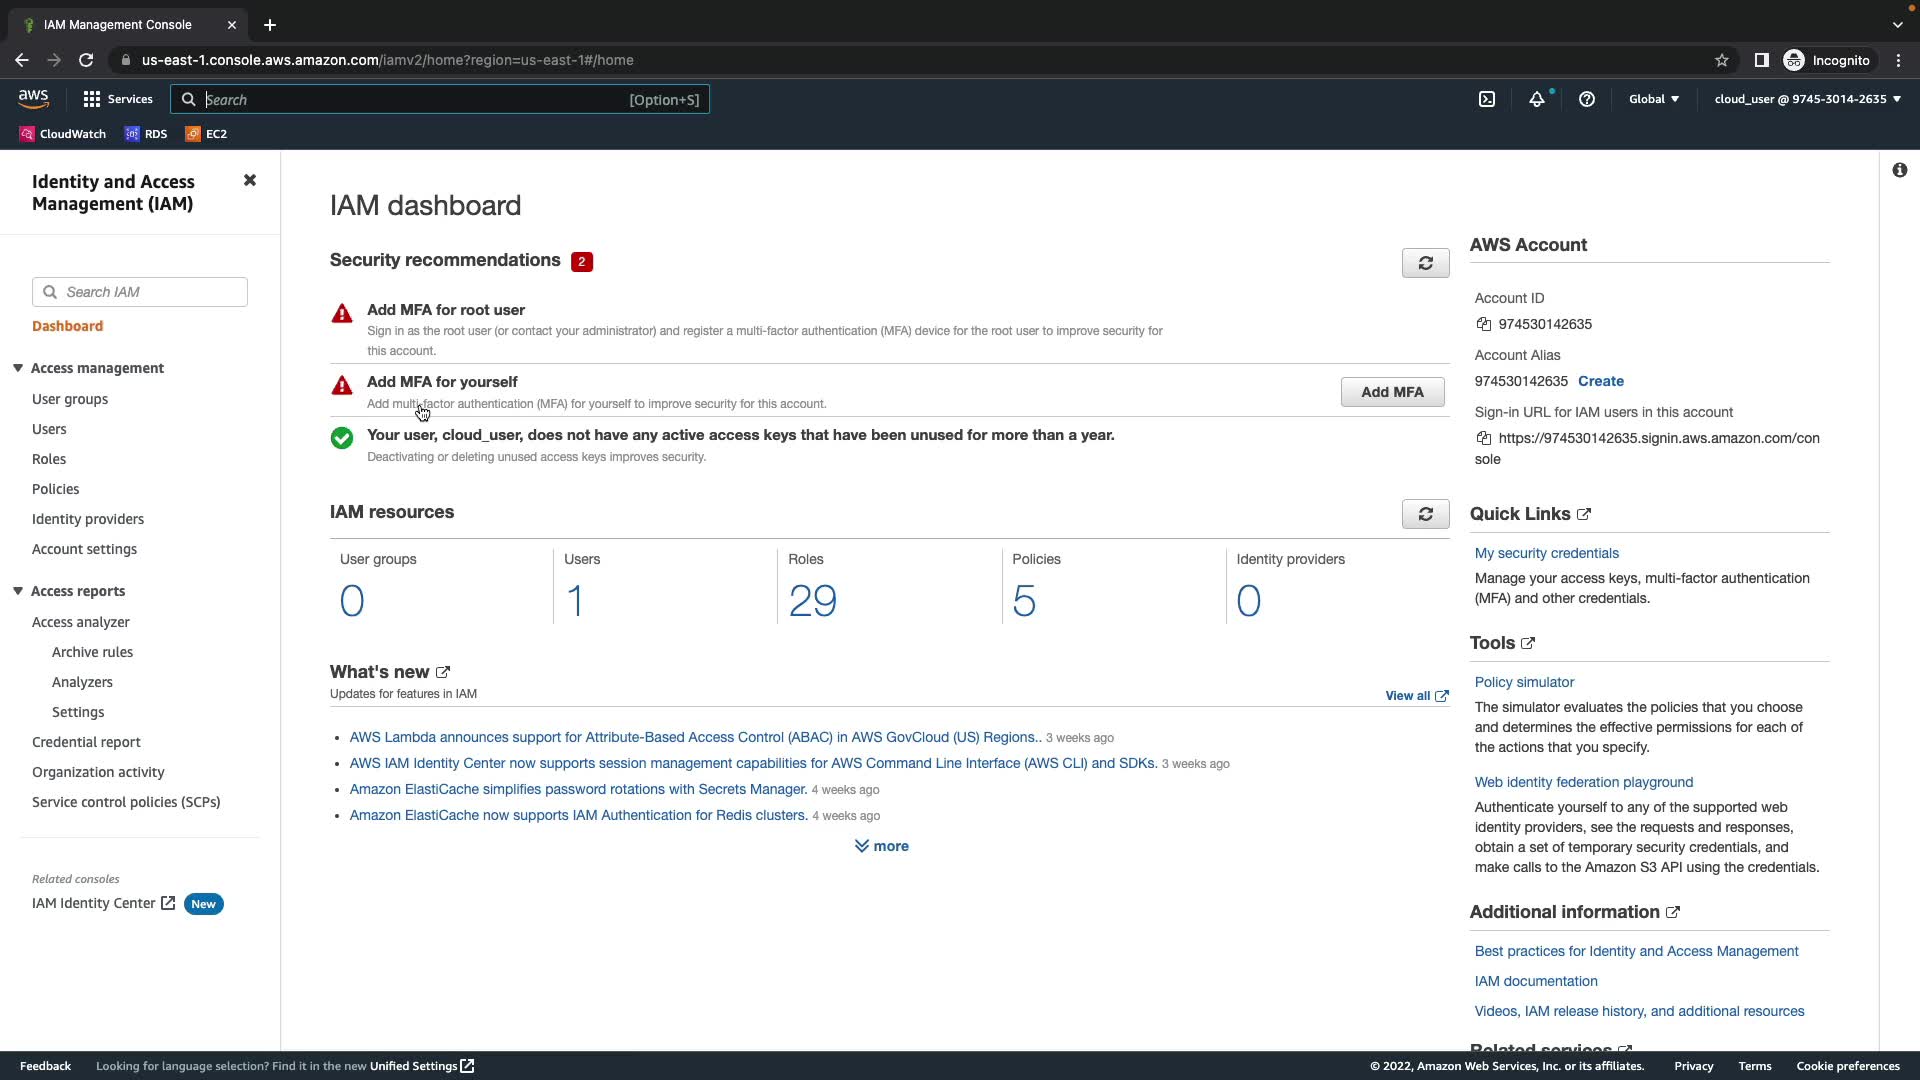Open the Services grid menu
The height and width of the screenshot is (1080, 1920).
click(x=118, y=99)
